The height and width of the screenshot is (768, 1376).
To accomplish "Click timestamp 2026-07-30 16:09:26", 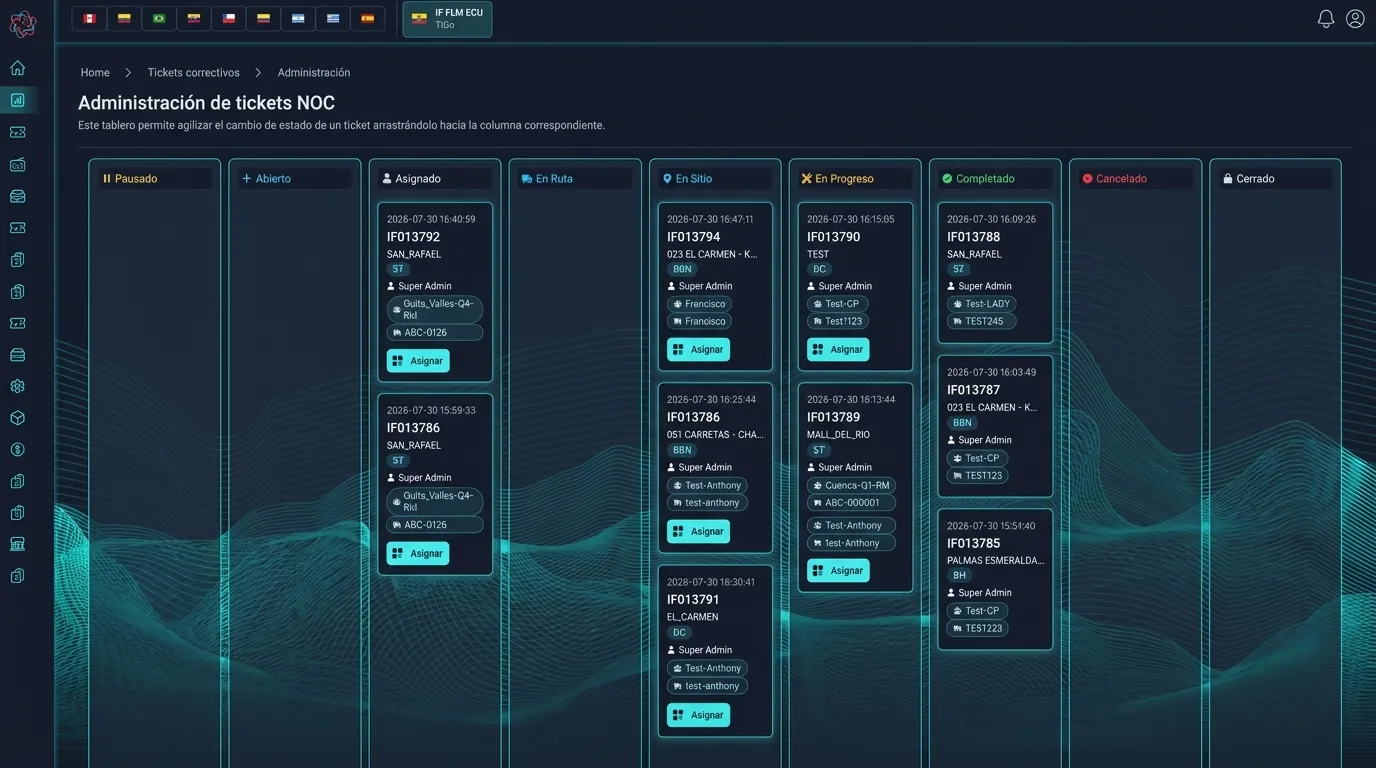I will pos(991,219).
